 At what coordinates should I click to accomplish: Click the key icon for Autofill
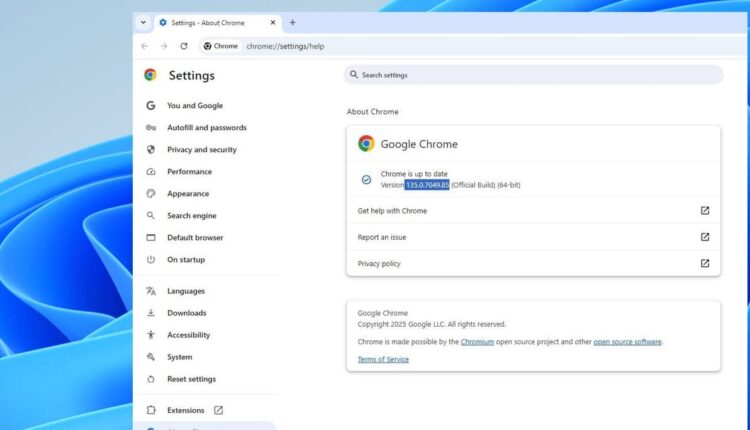click(151, 128)
